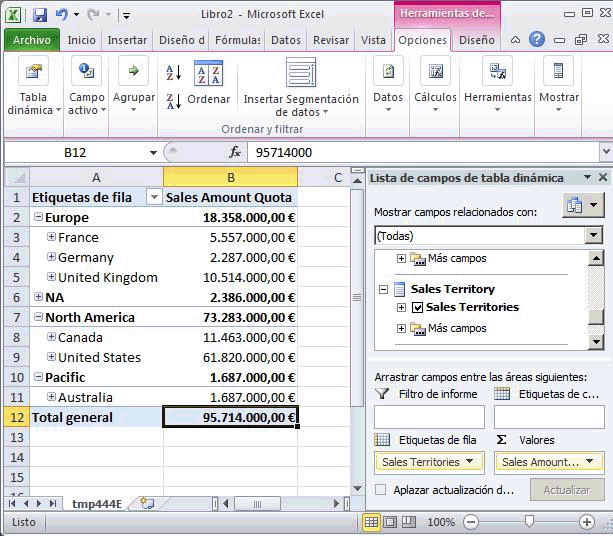Zoom in with the plus button

coord(586,522)
